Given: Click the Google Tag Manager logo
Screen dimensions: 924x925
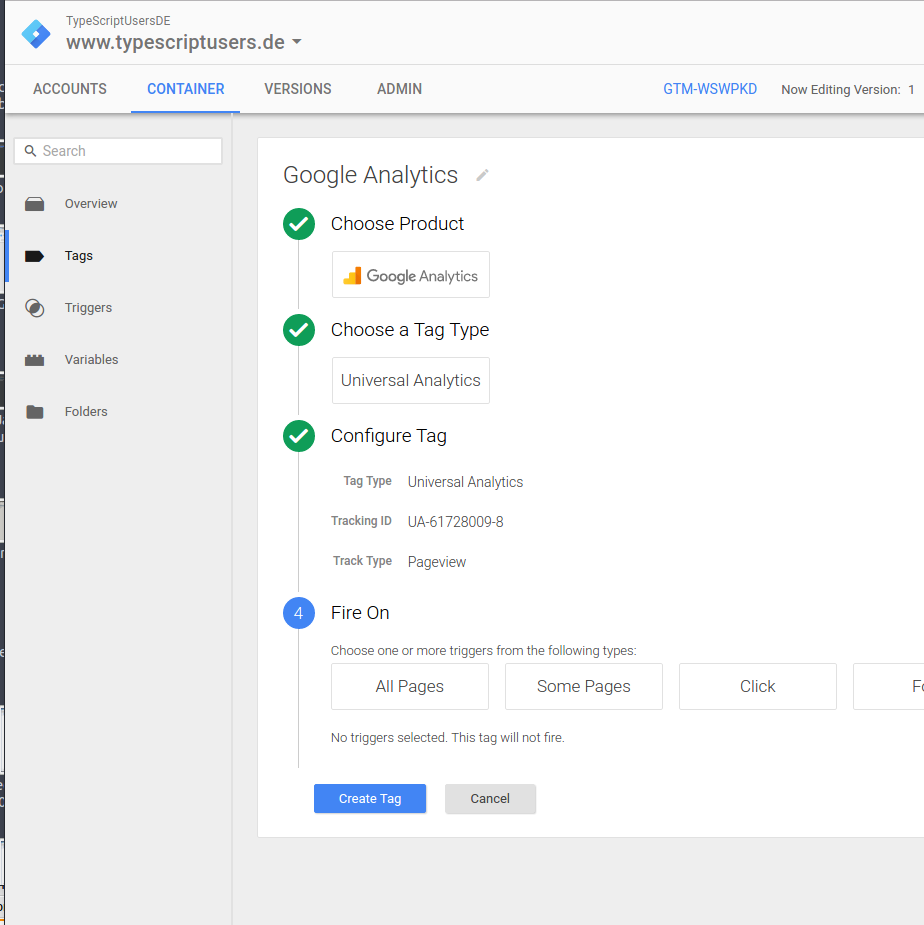Looking at the screenshot, I should pyautogui.click(x=36, y=34).
